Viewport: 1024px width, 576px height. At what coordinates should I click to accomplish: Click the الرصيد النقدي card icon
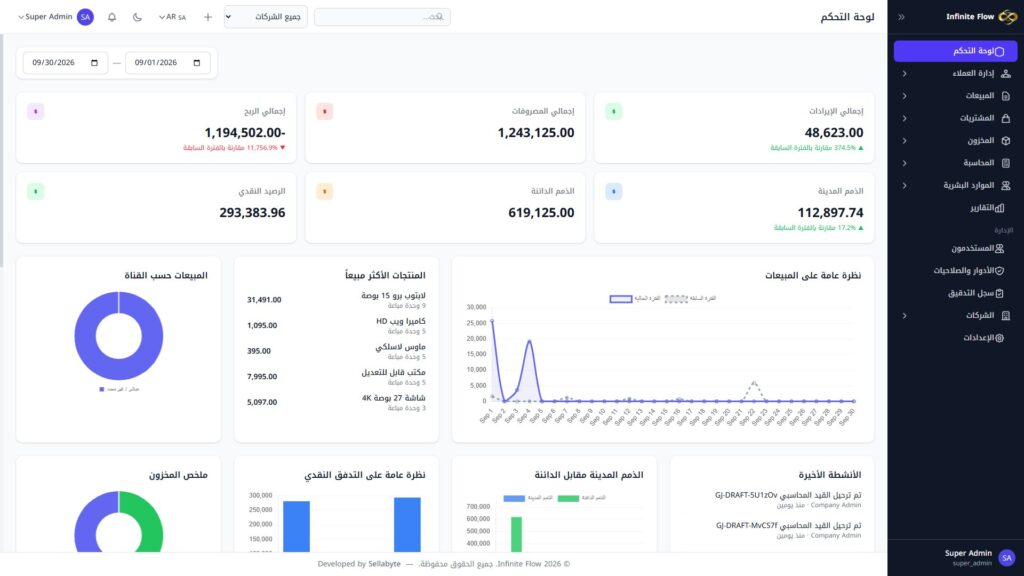pos(35,191)
